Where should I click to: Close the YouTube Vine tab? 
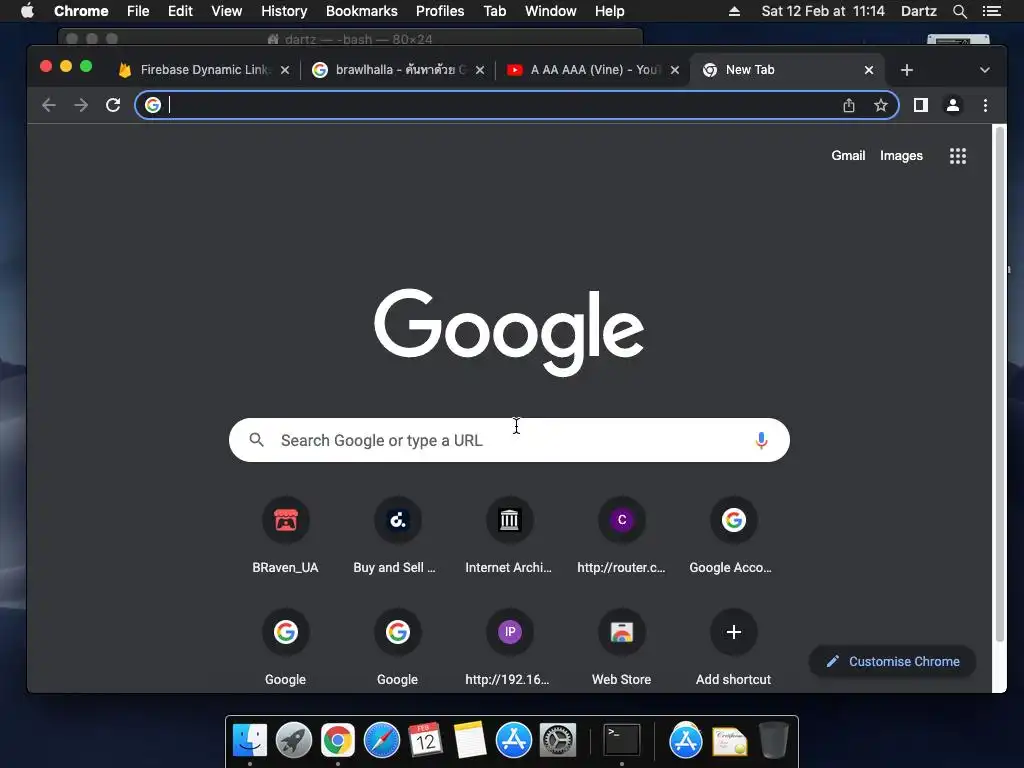[x=675, y=70]
